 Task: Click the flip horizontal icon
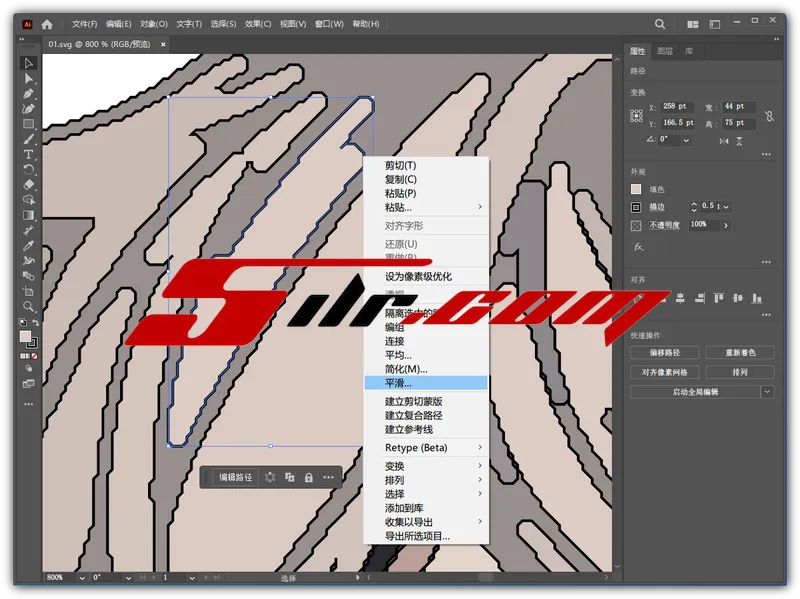pyautogui.click(x=724, y=141)
